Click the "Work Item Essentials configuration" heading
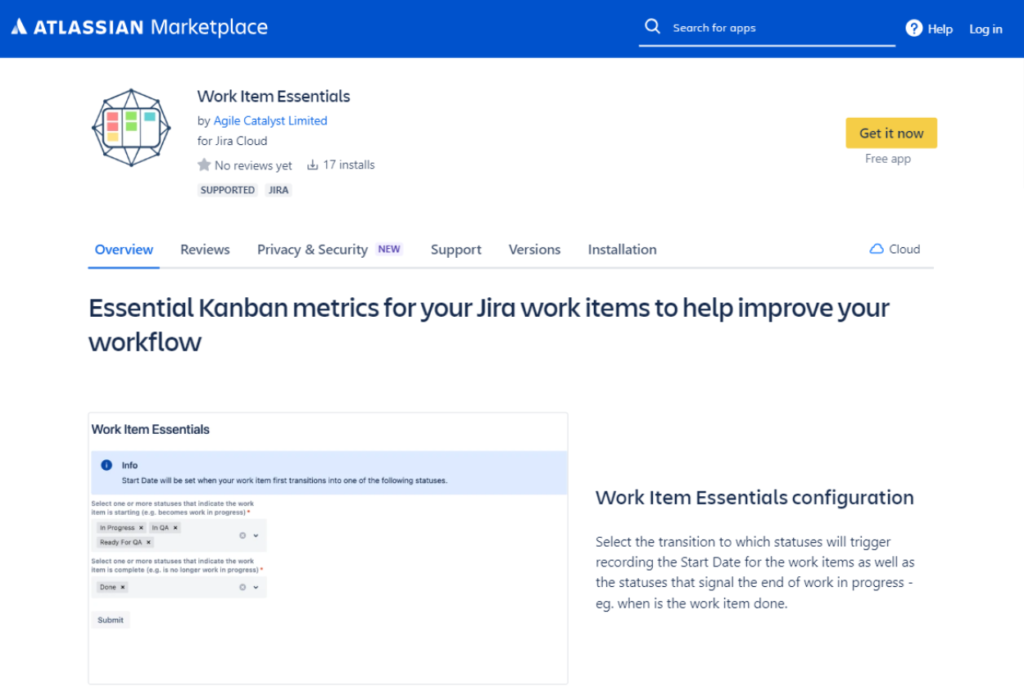Image resolution: width=1024 pixels, height=691 pixels. 754,498
